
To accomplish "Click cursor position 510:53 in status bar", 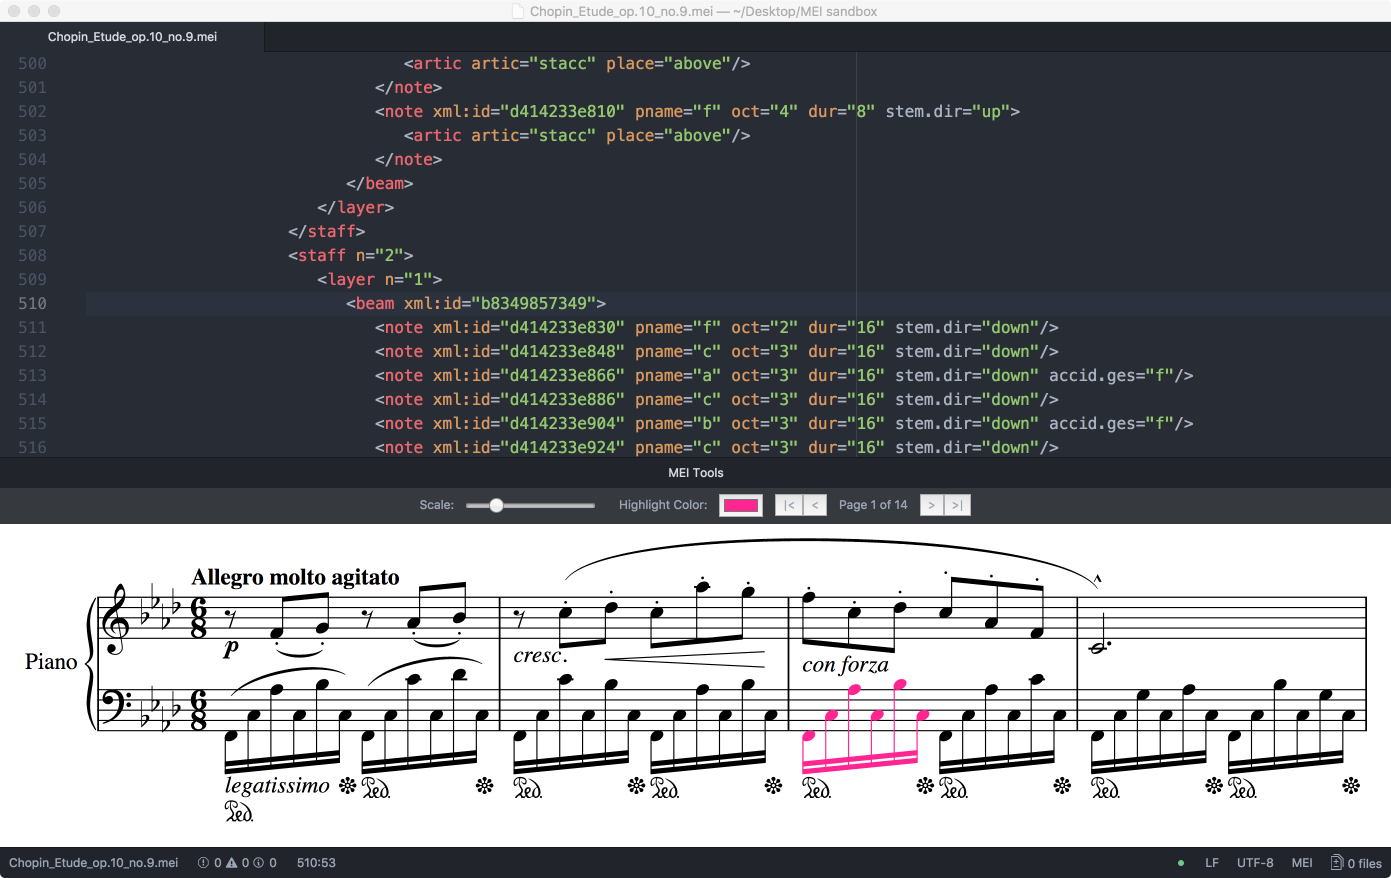I will click(x=316, y=863).
